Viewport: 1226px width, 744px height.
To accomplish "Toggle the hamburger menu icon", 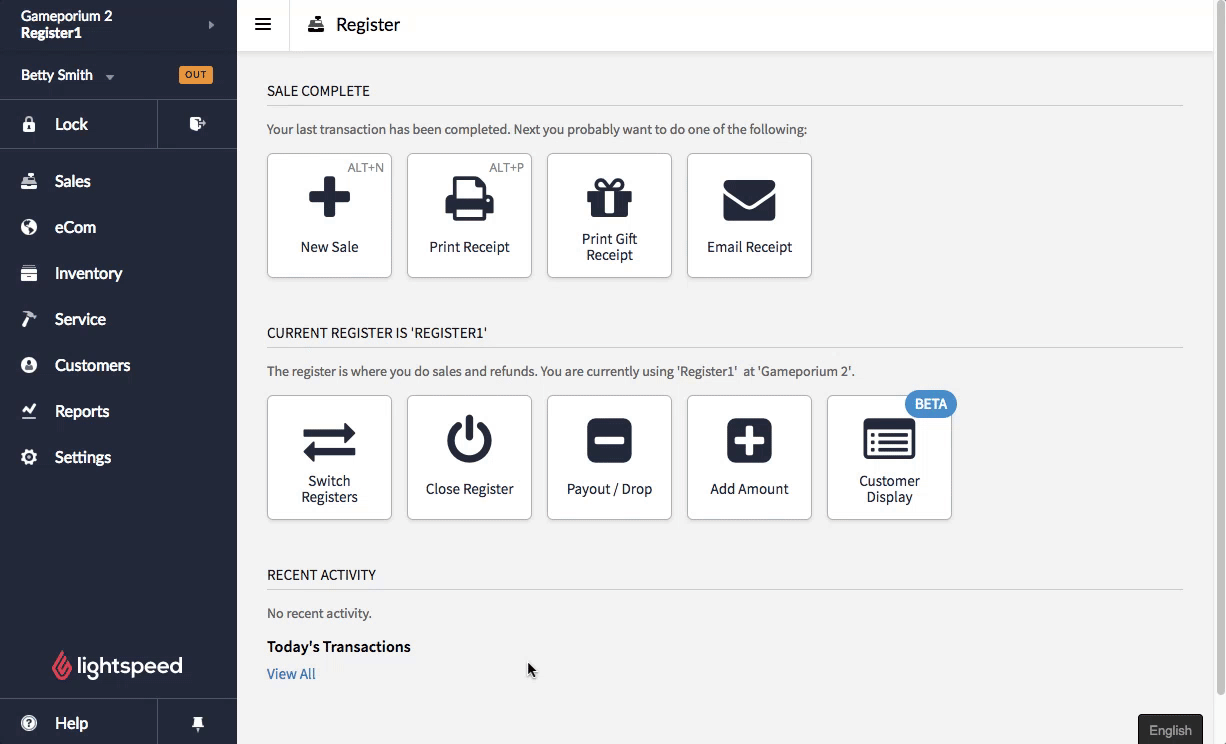I will [x=263, y=25].
